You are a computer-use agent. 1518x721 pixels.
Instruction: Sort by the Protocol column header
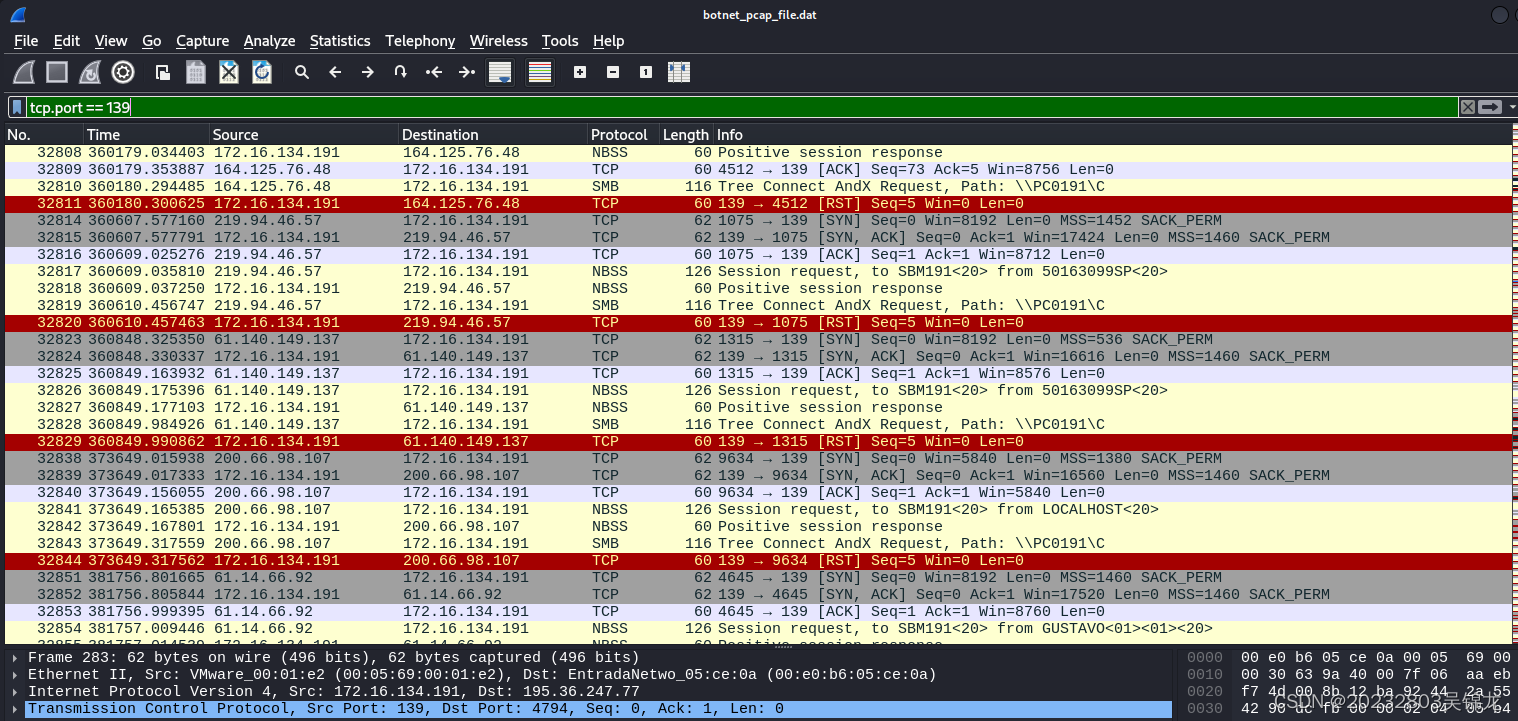623,135
